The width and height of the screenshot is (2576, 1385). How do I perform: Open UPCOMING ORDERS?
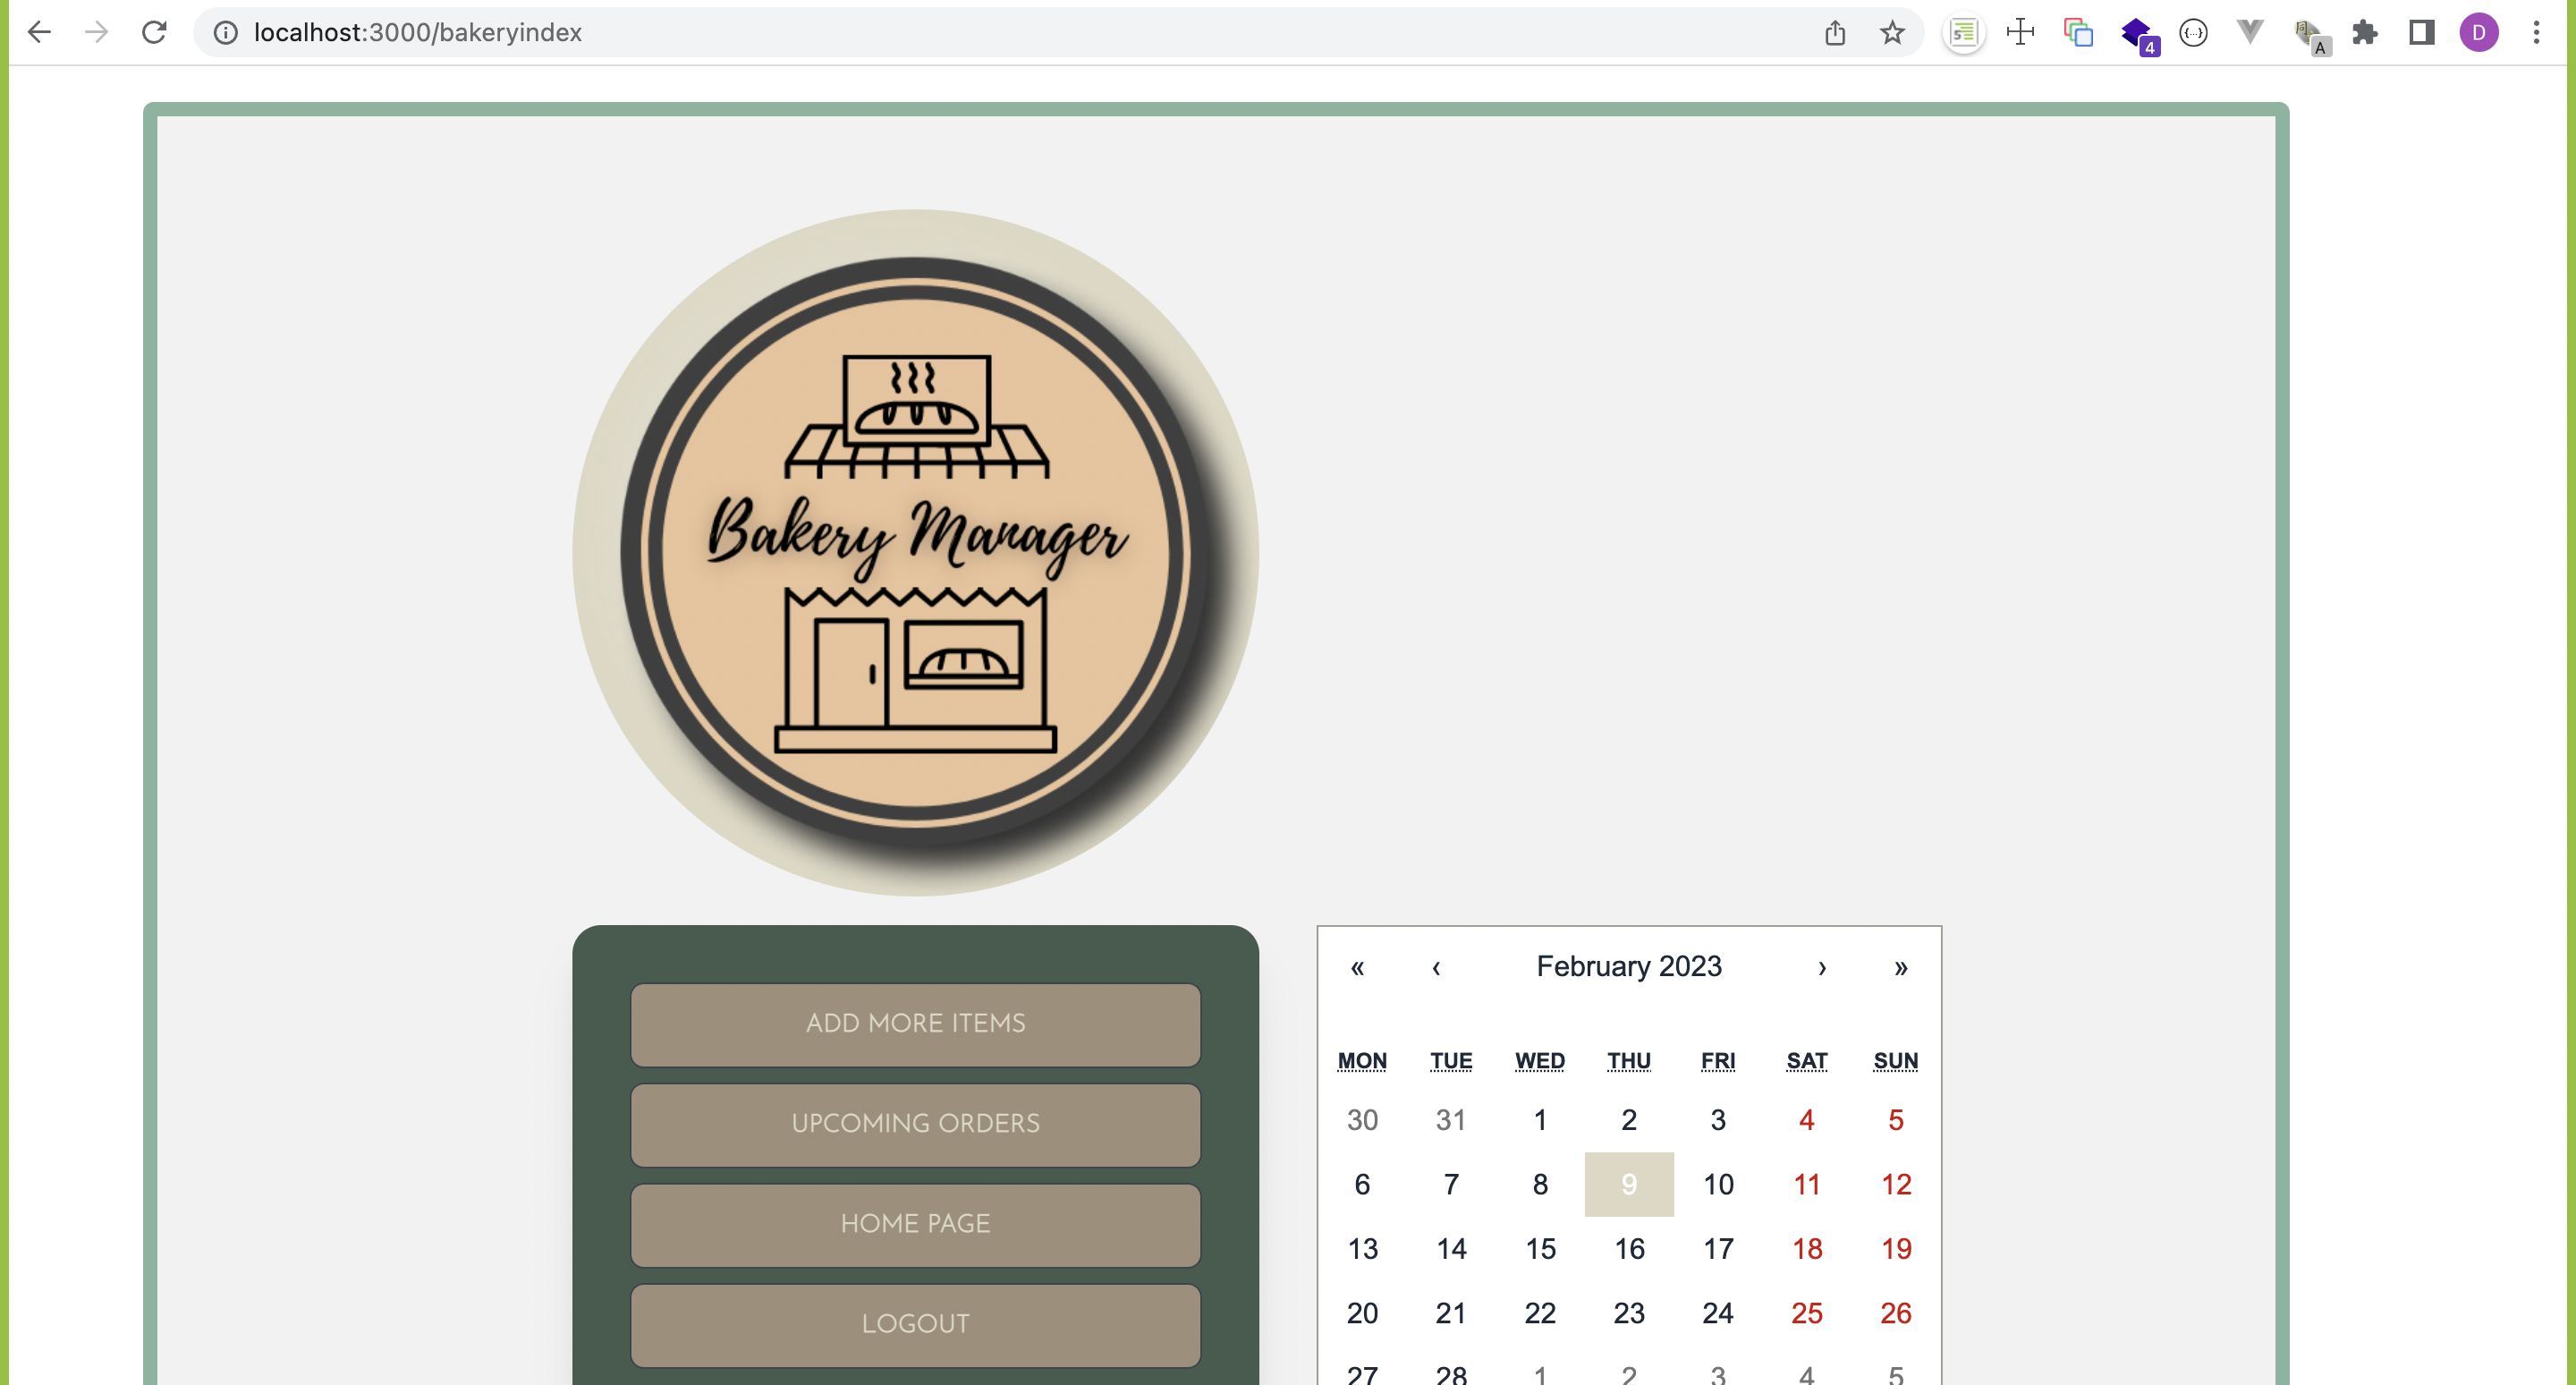[915, 1123]
